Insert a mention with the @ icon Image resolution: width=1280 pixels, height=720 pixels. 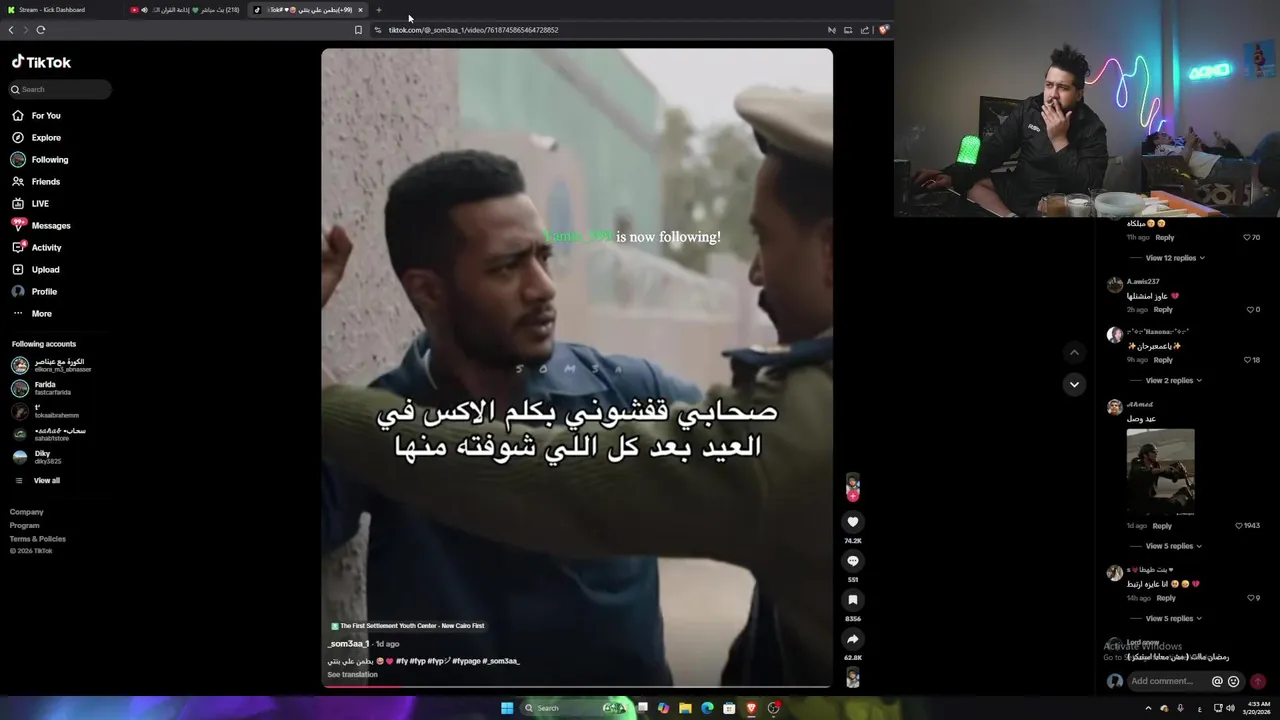point(1217,682)
